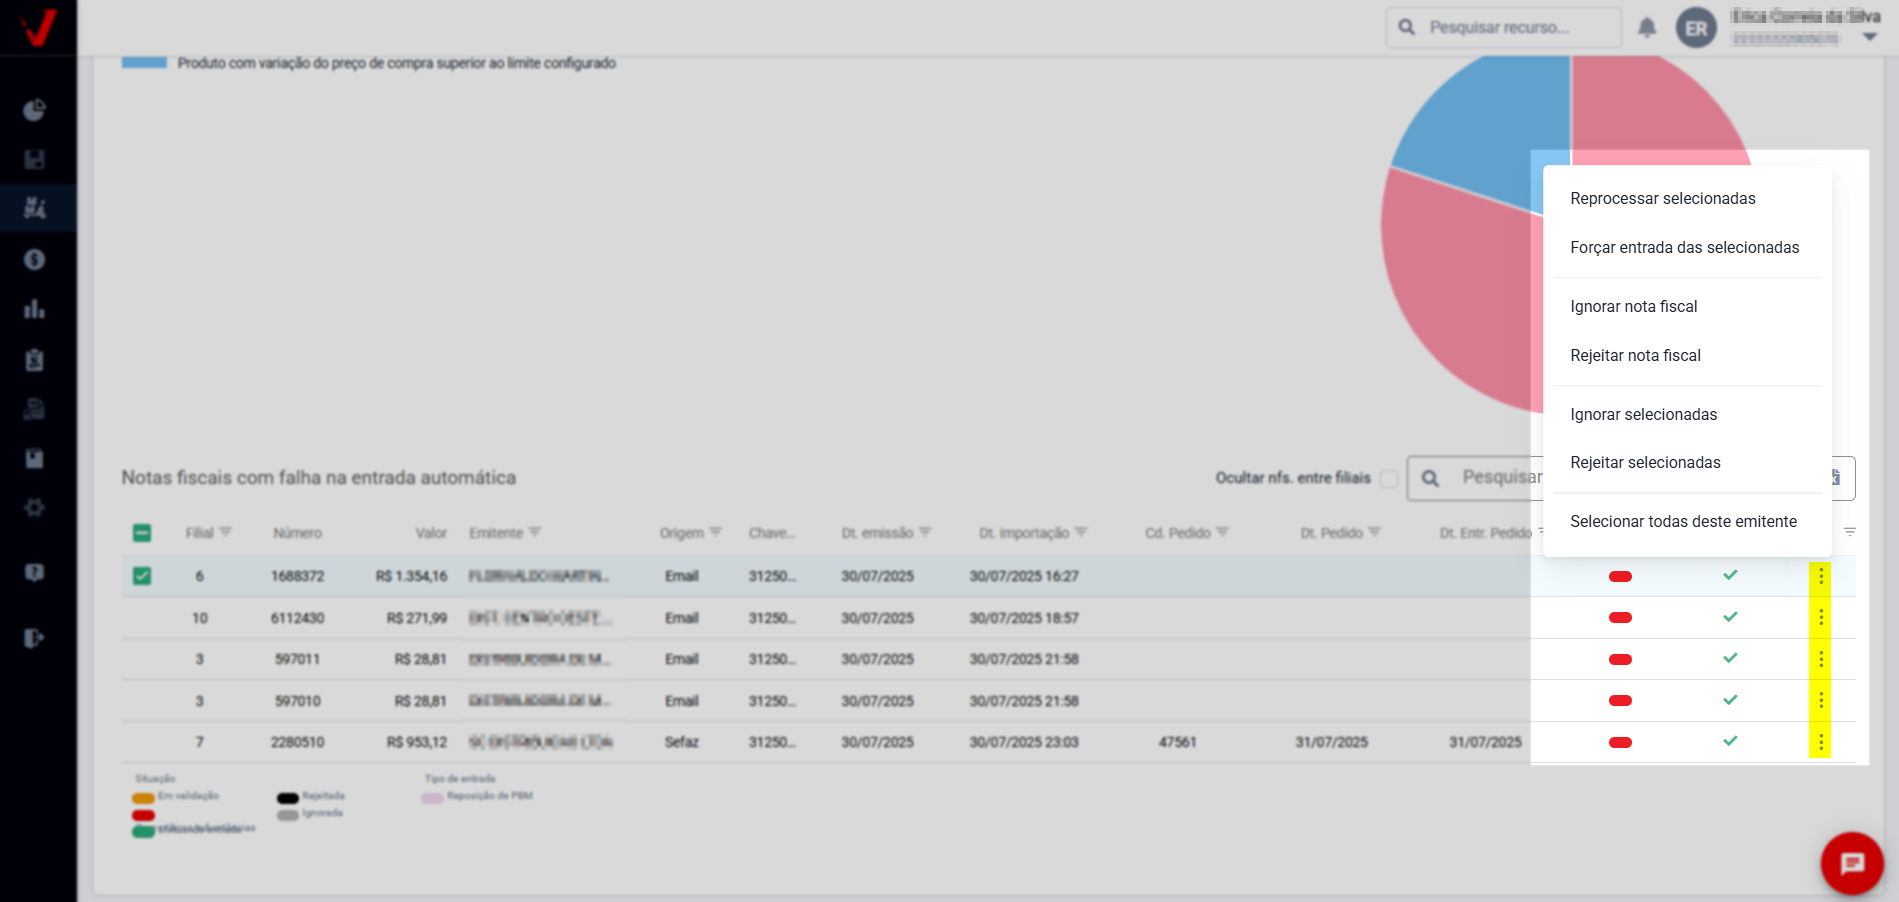Open the pie chart dashboard in the sidebar
Screen dimensions: 1899x902
pyautogui.click(x=35, y=110)
